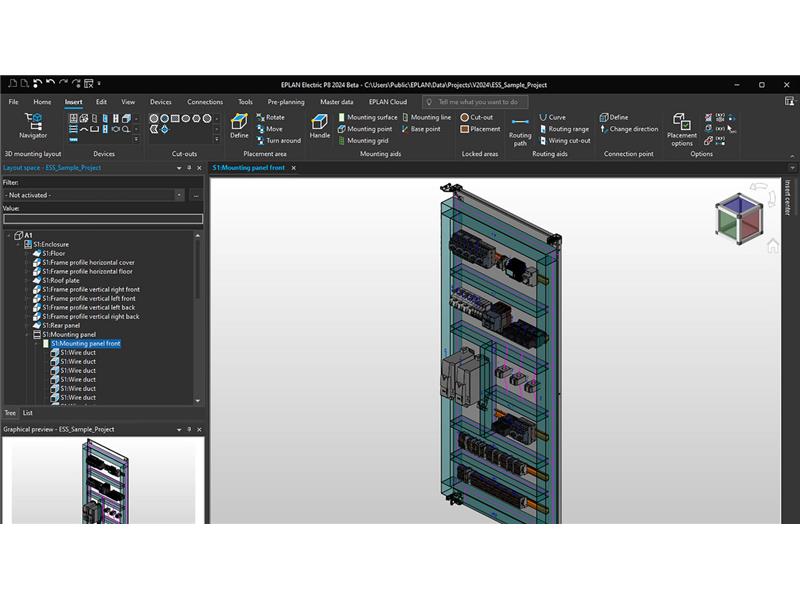Collapse the S1:Mounting panel tree node
Viewport: 800px width, 600px height.
(27, 335)
